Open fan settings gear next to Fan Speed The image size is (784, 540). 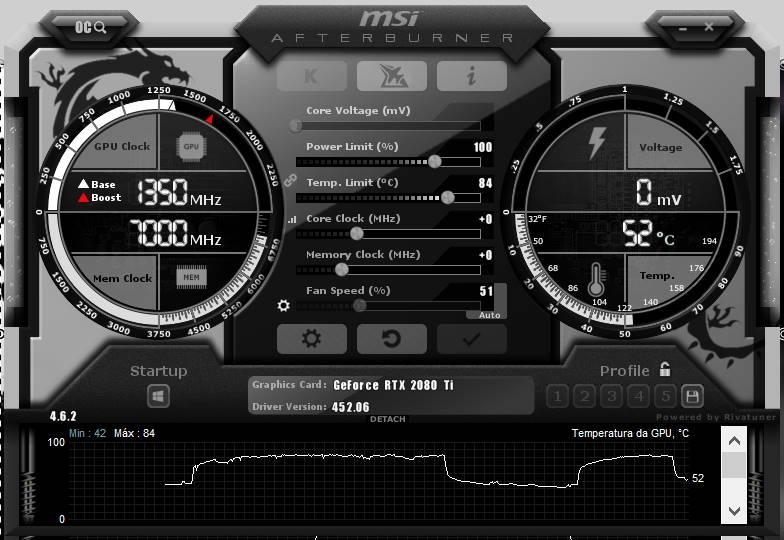point(284,306)
